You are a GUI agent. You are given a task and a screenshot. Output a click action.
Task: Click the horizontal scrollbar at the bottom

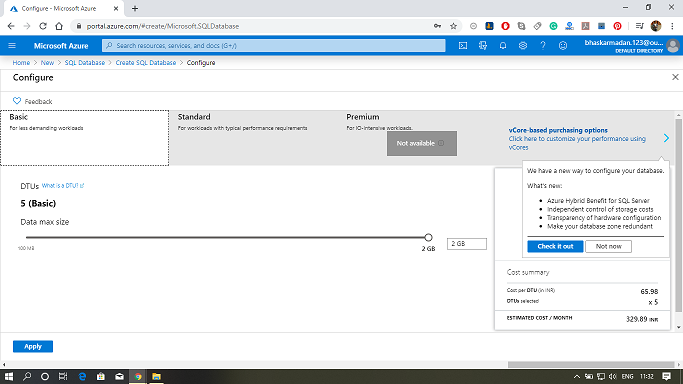(591, 364)
